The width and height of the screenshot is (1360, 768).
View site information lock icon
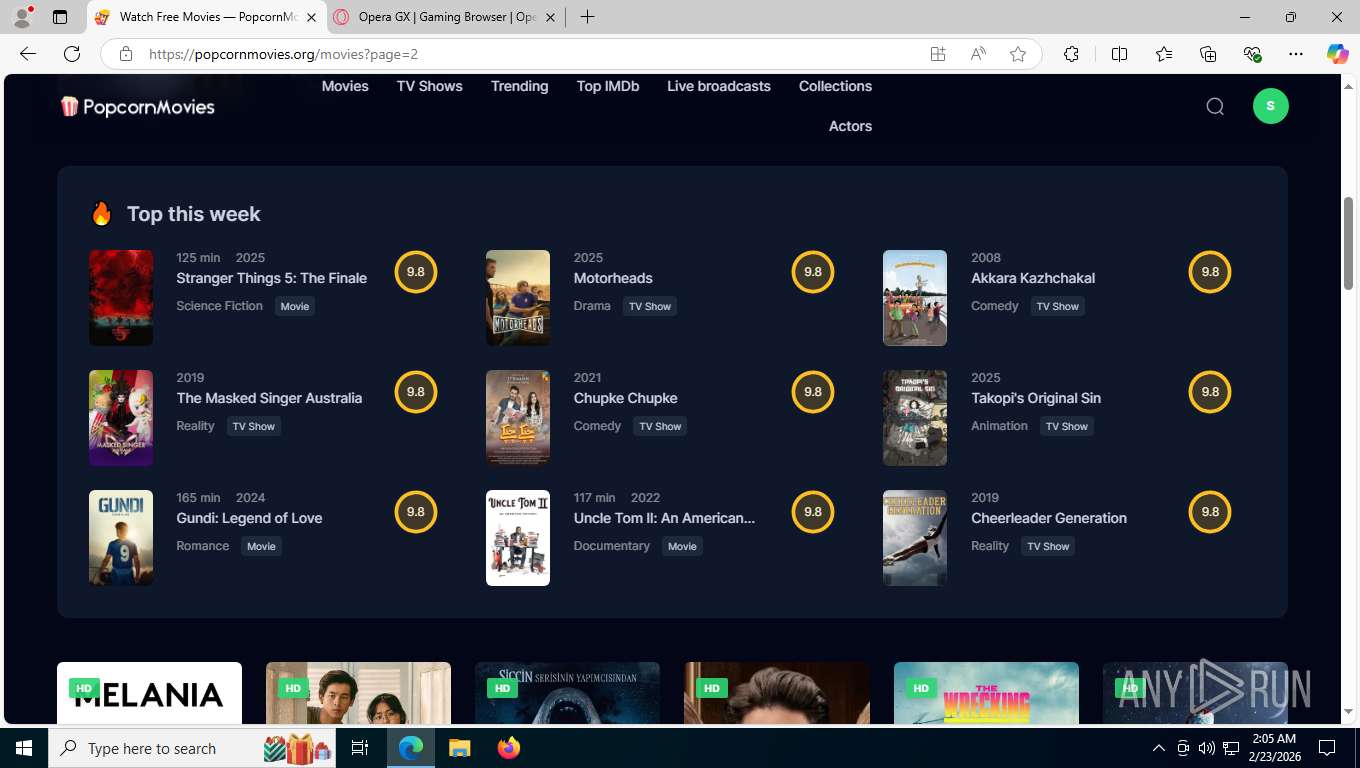(125, 54)
